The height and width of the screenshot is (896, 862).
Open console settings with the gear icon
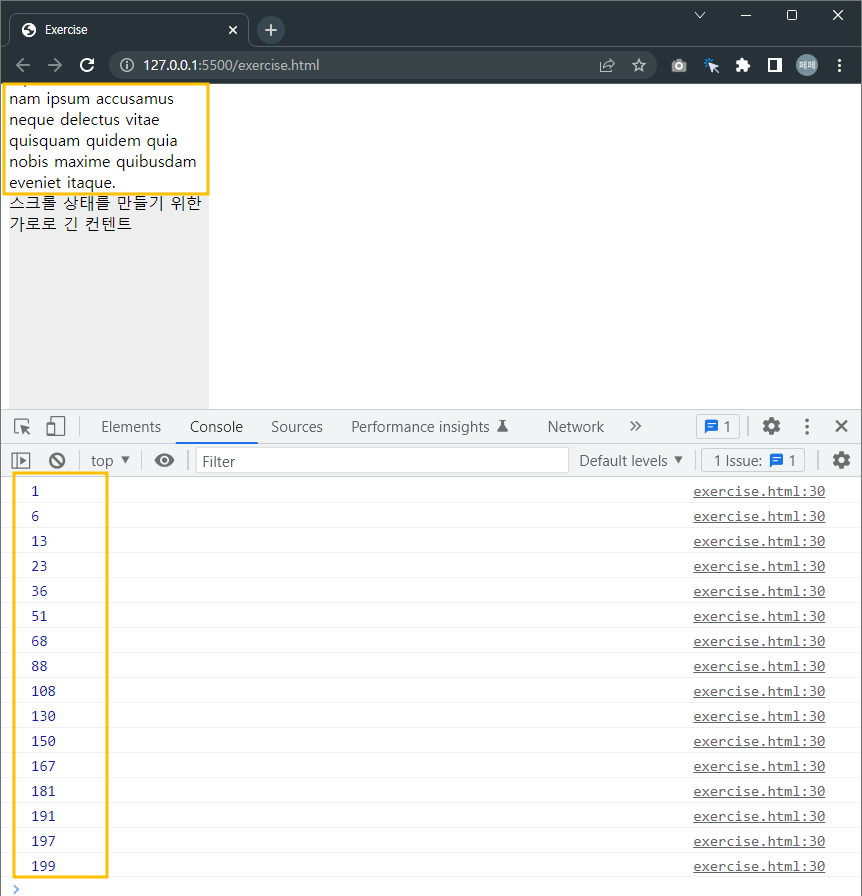(x=841, y=460)
